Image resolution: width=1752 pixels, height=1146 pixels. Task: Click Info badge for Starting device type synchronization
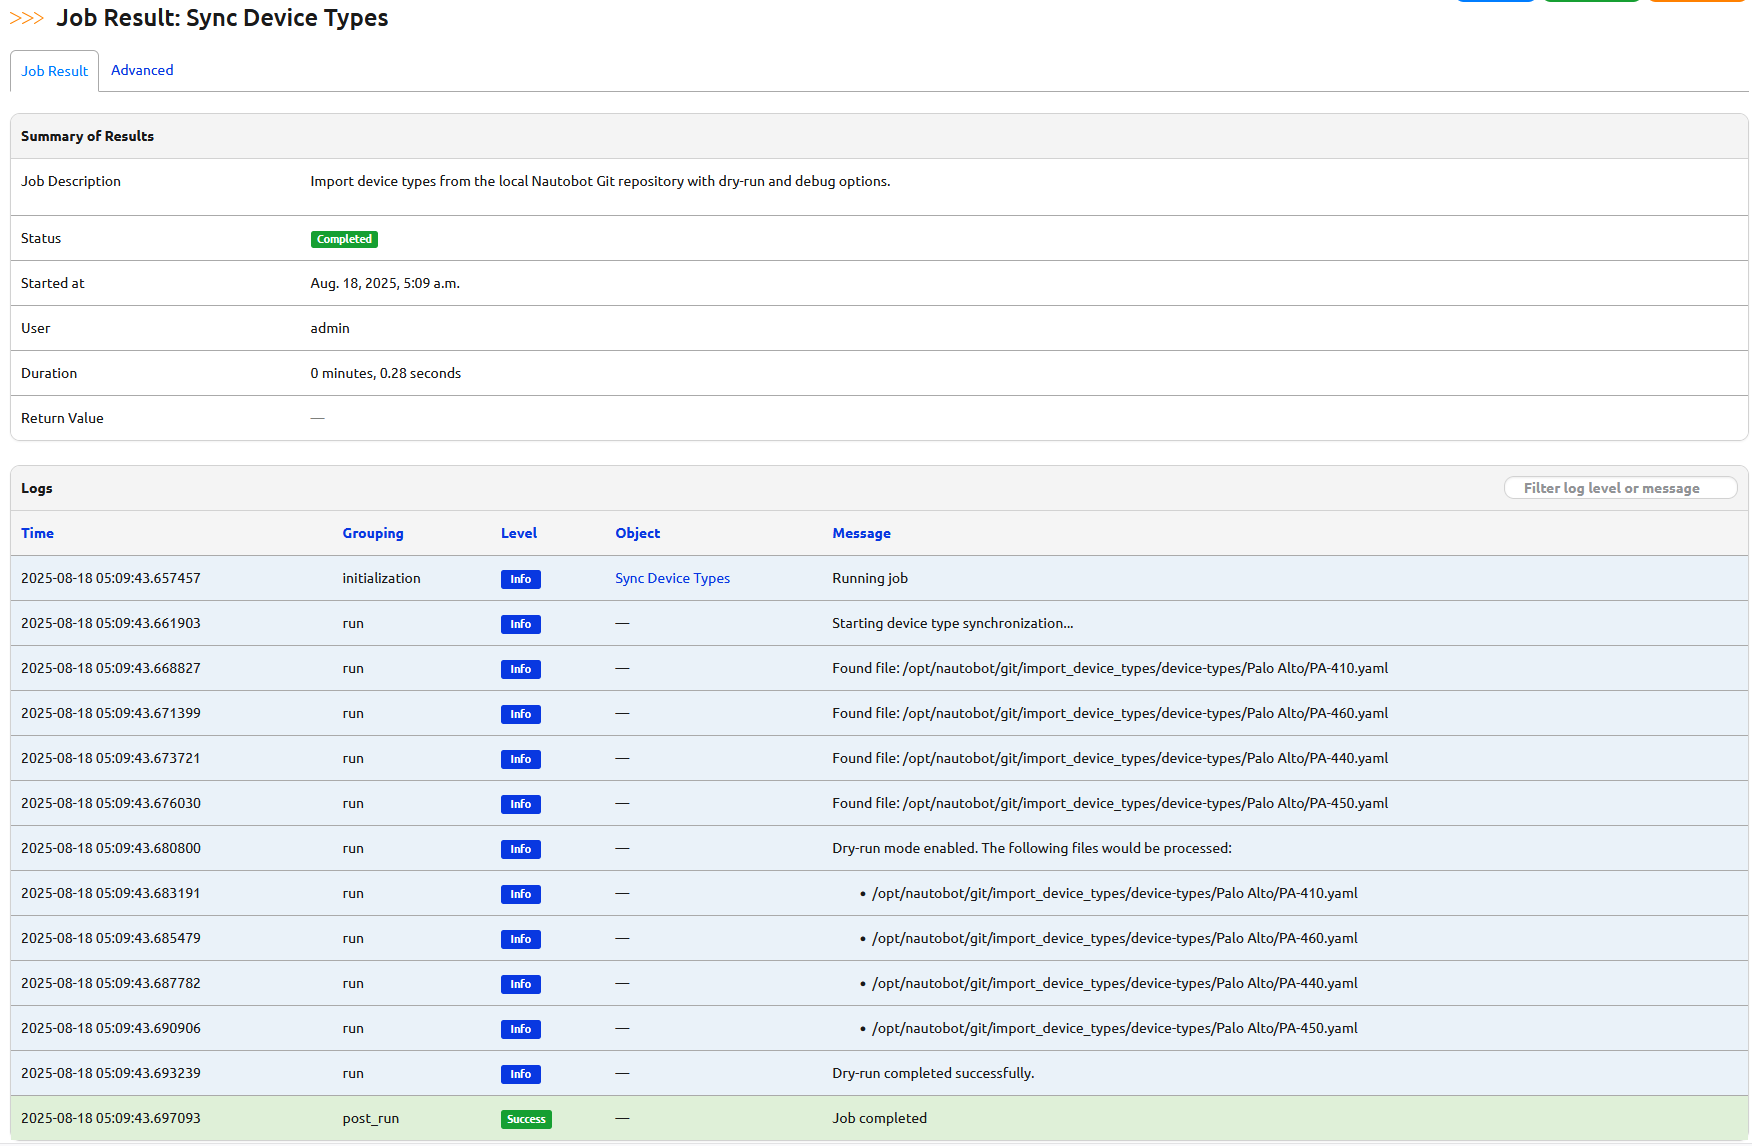click(x=520, y=624)
